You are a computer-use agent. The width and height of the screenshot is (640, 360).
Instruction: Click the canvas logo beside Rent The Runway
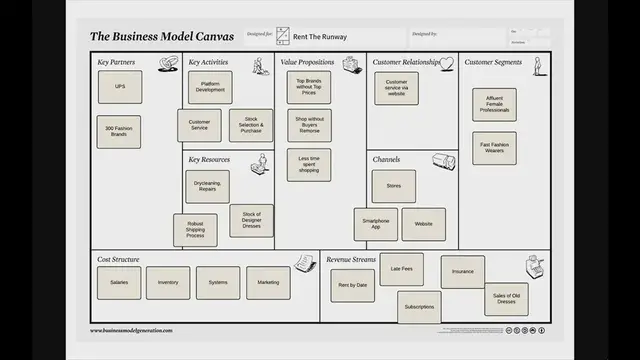pyautogui.click(x=283, y=36)
